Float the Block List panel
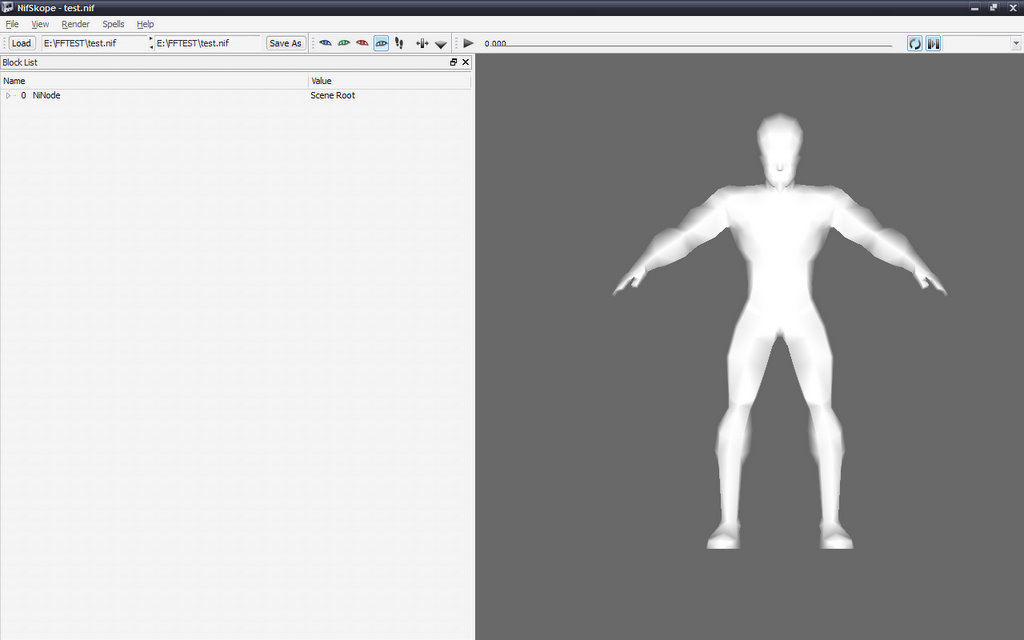The width and height of the screenshot is (1024, 640). pos(453,62)
